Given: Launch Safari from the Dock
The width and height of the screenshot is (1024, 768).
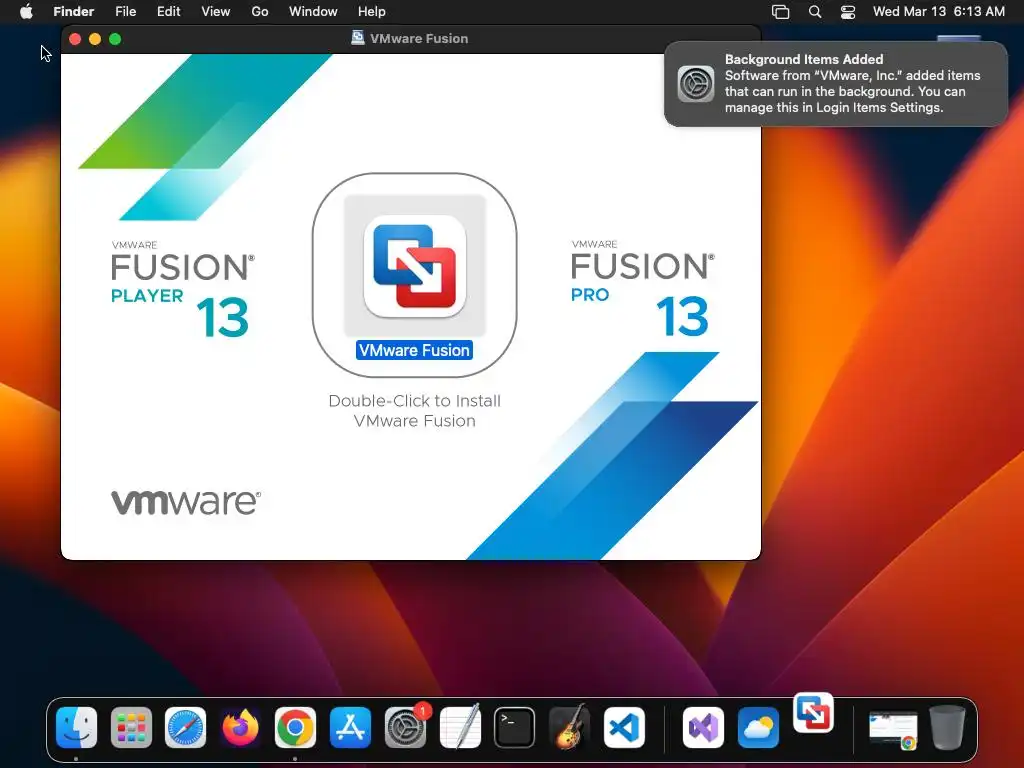Looking at the screenshot, I should pyautogui.click(x=185, y=727).
